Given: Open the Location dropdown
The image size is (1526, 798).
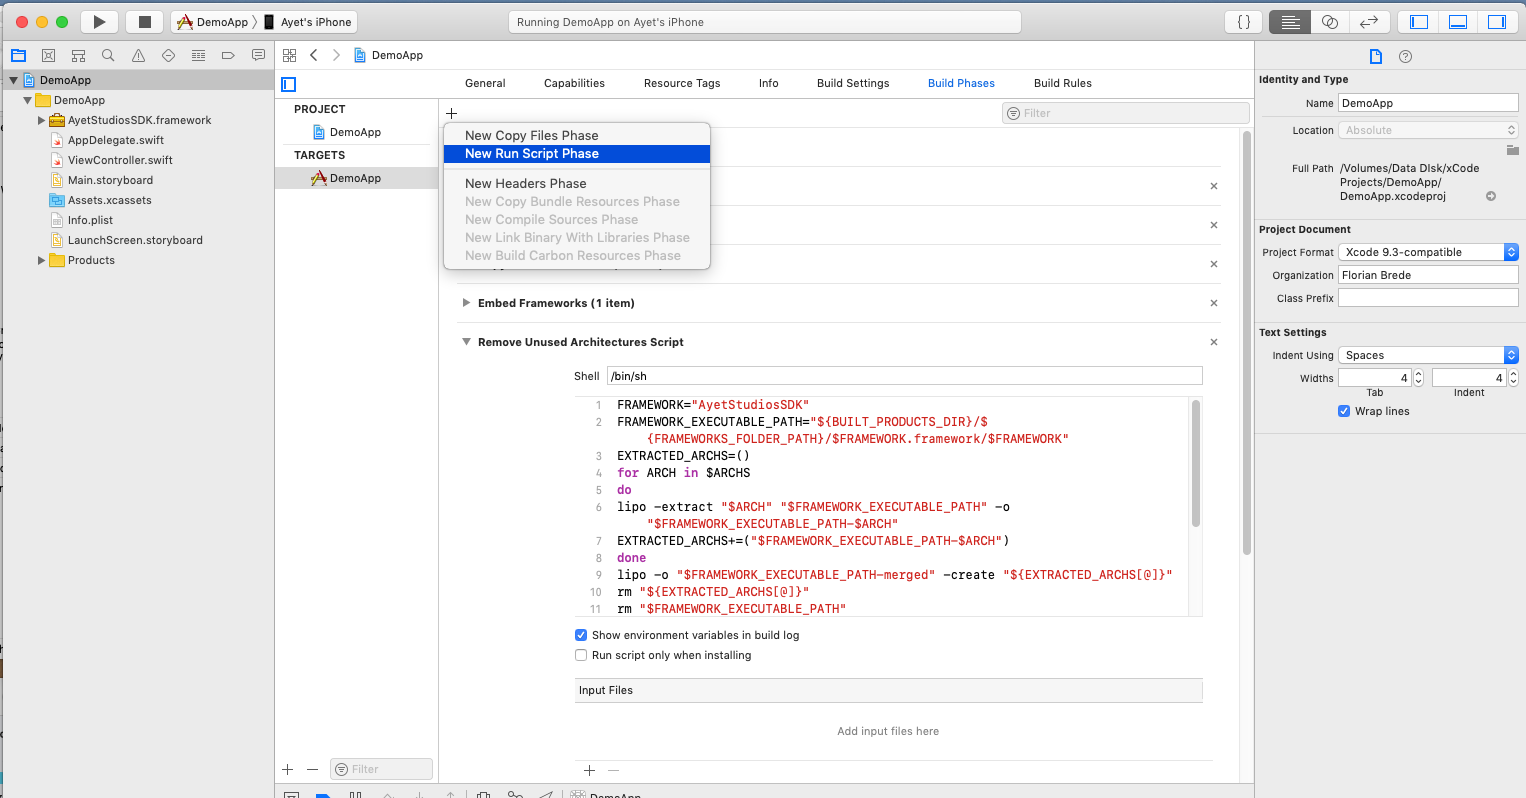Looking at the screenshot, I should click(1428, 130).
